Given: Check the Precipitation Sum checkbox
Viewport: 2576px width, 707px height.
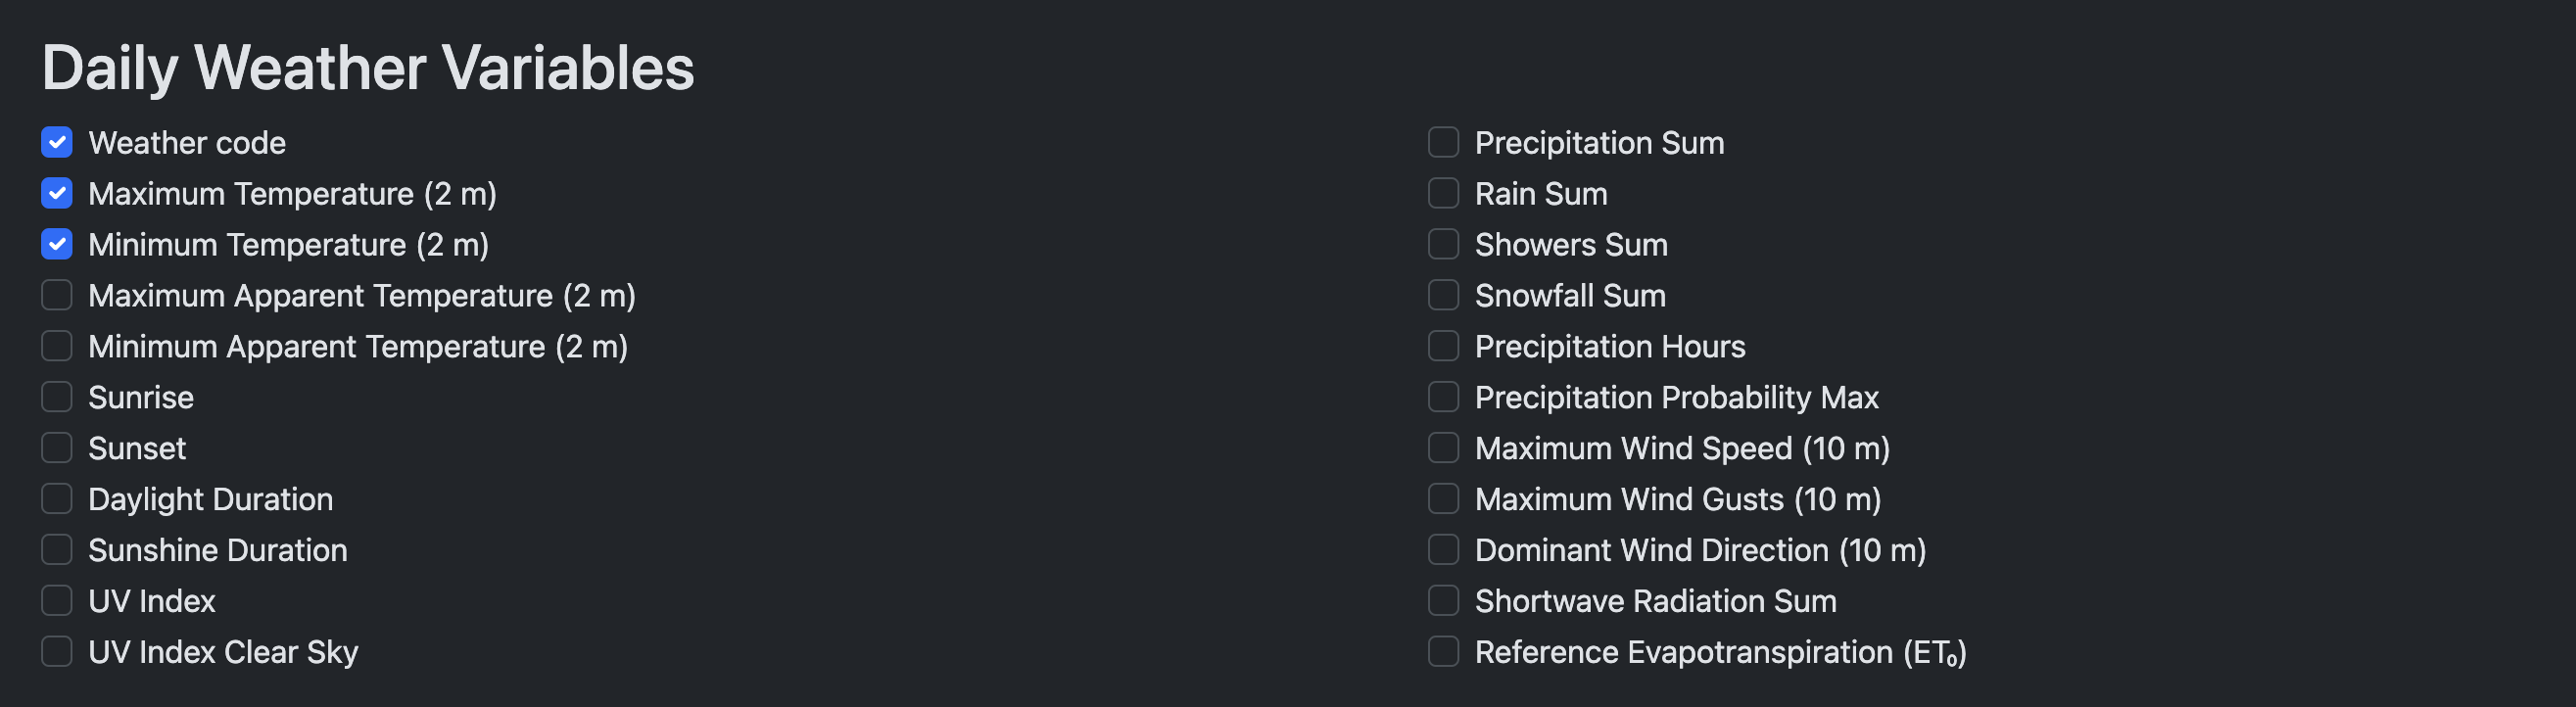Looking at the screenshot, I should [x=1443, y=143].
